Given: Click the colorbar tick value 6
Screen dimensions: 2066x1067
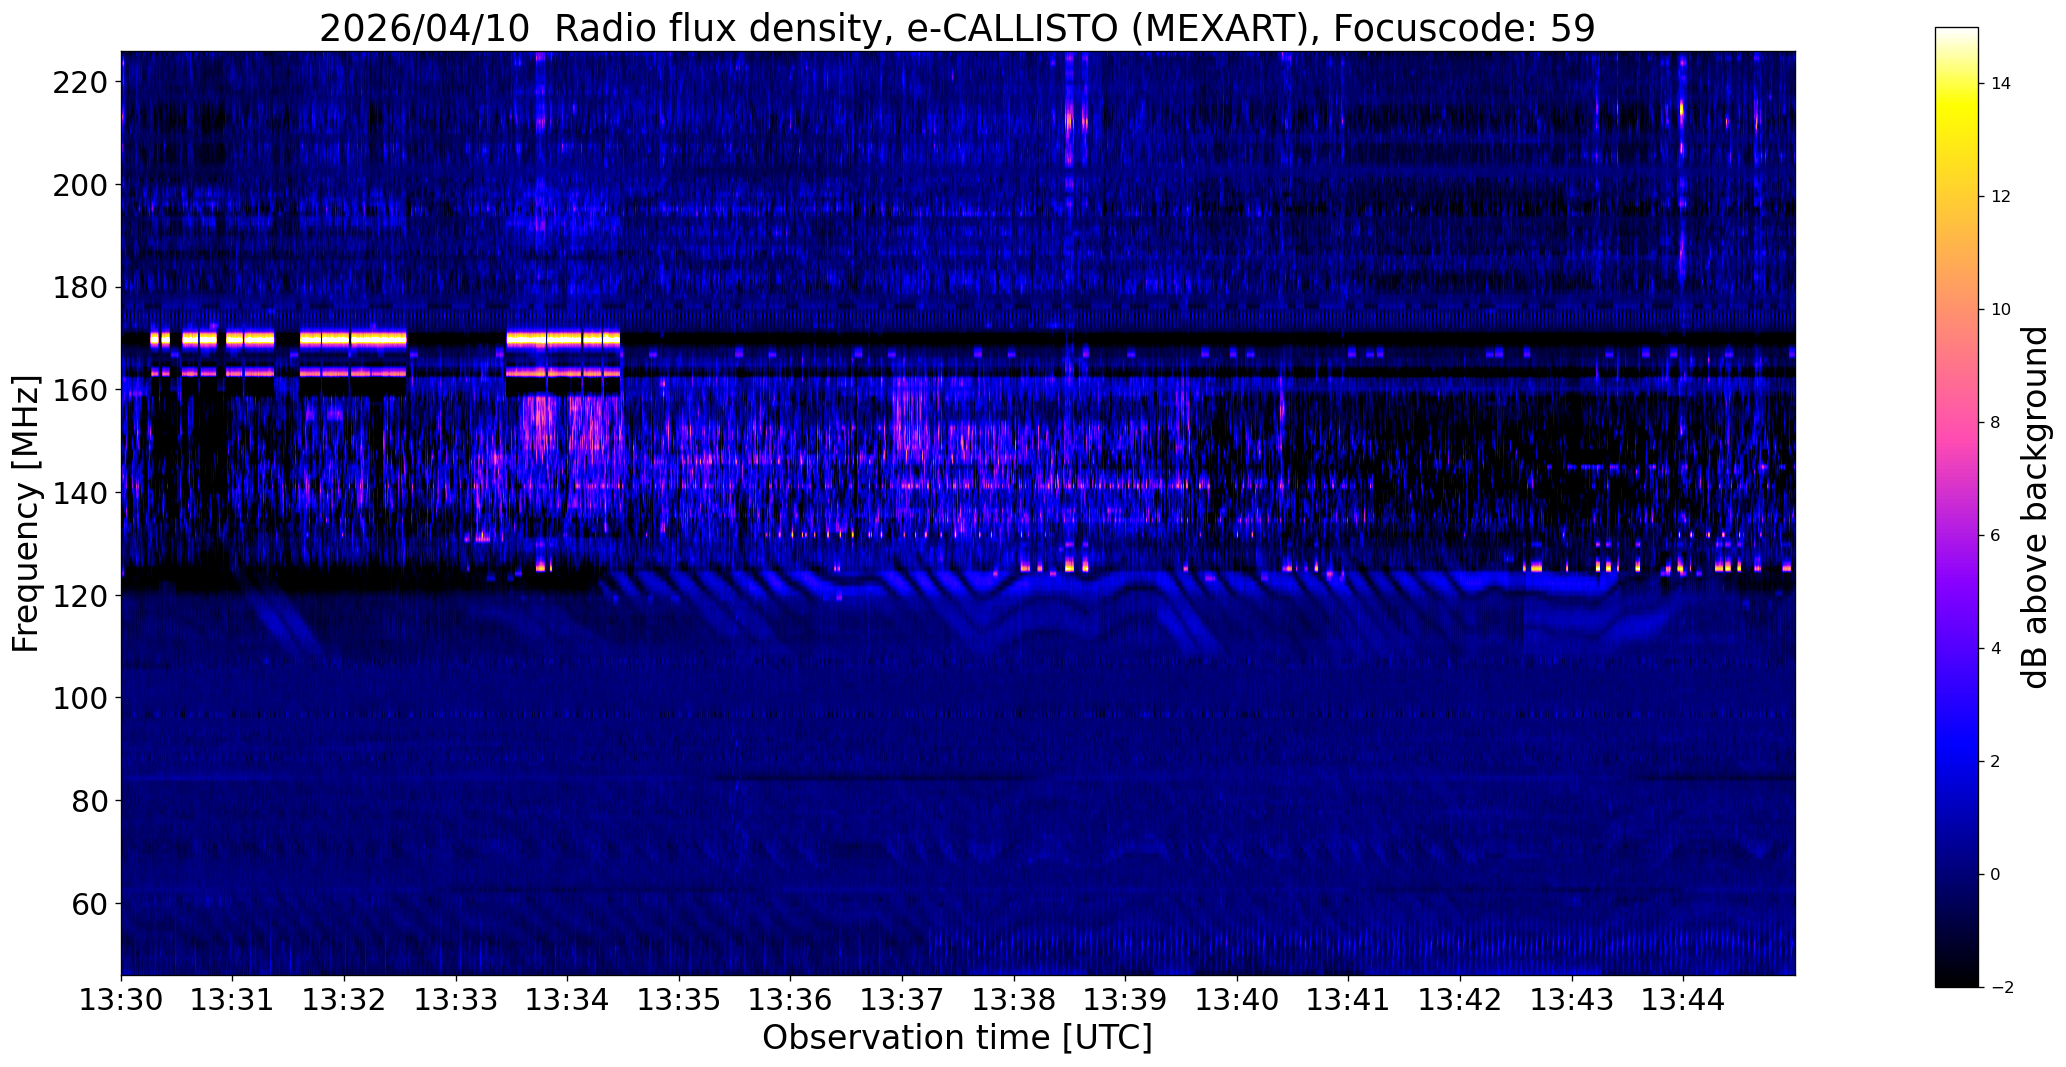Looking at the screenshot, I should (1996, 536).
